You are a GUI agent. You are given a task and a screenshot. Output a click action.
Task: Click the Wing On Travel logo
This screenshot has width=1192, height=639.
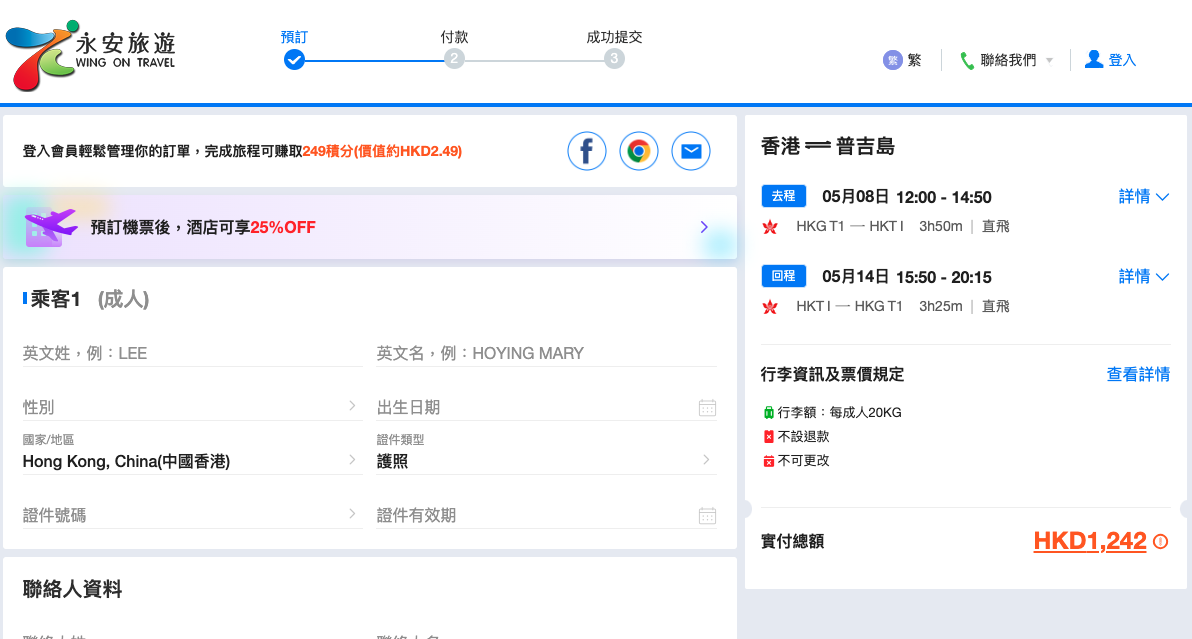90,54
